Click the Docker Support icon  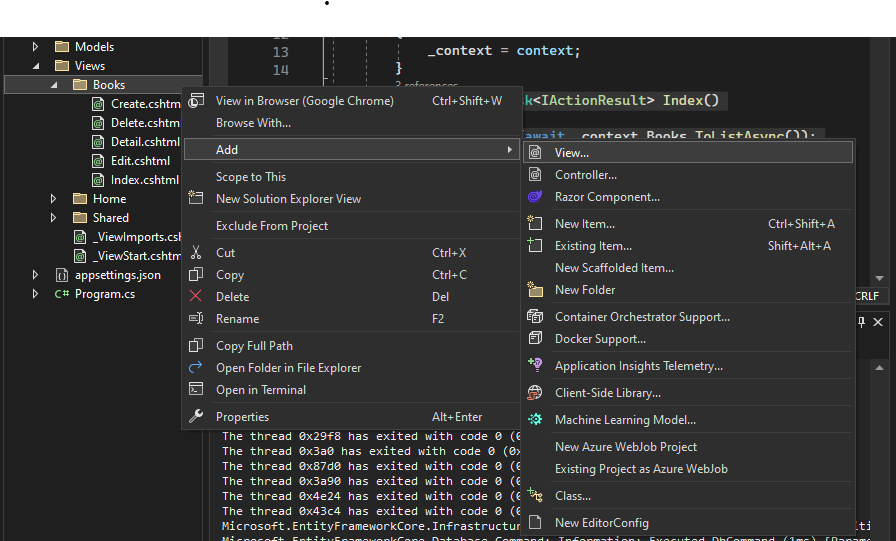[535, 339]
